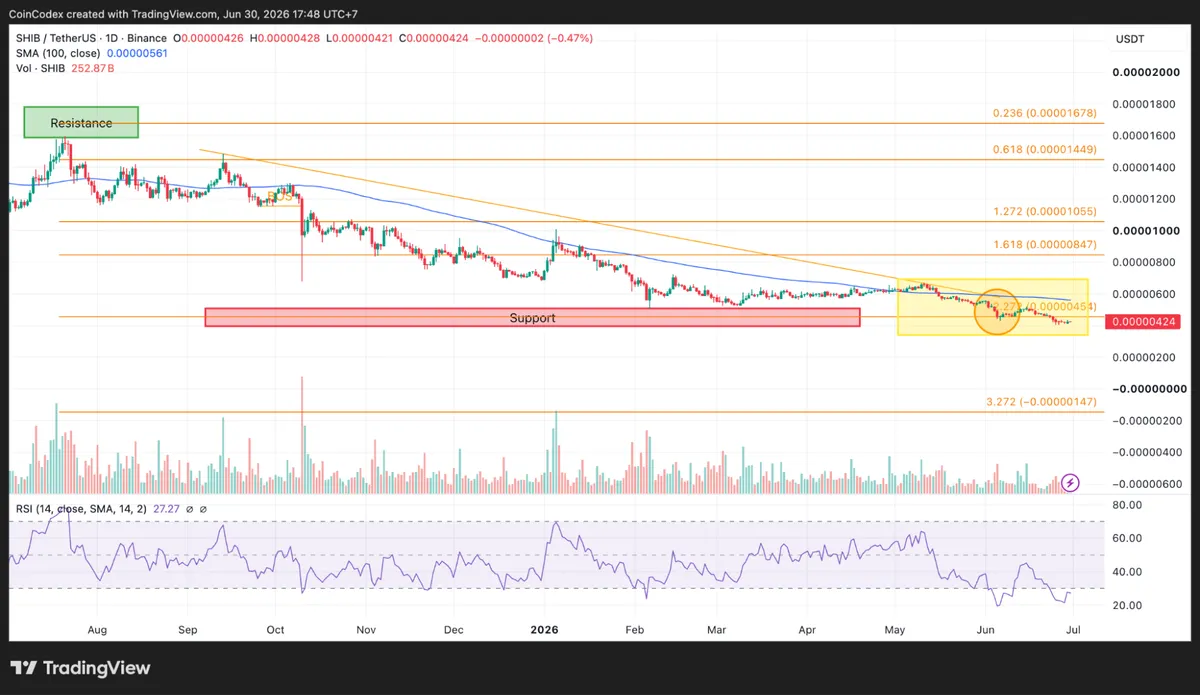The height and width of the screenshot is (695, 1200).
Task: Click the RSI value 27.27
Action: point(167,509)
